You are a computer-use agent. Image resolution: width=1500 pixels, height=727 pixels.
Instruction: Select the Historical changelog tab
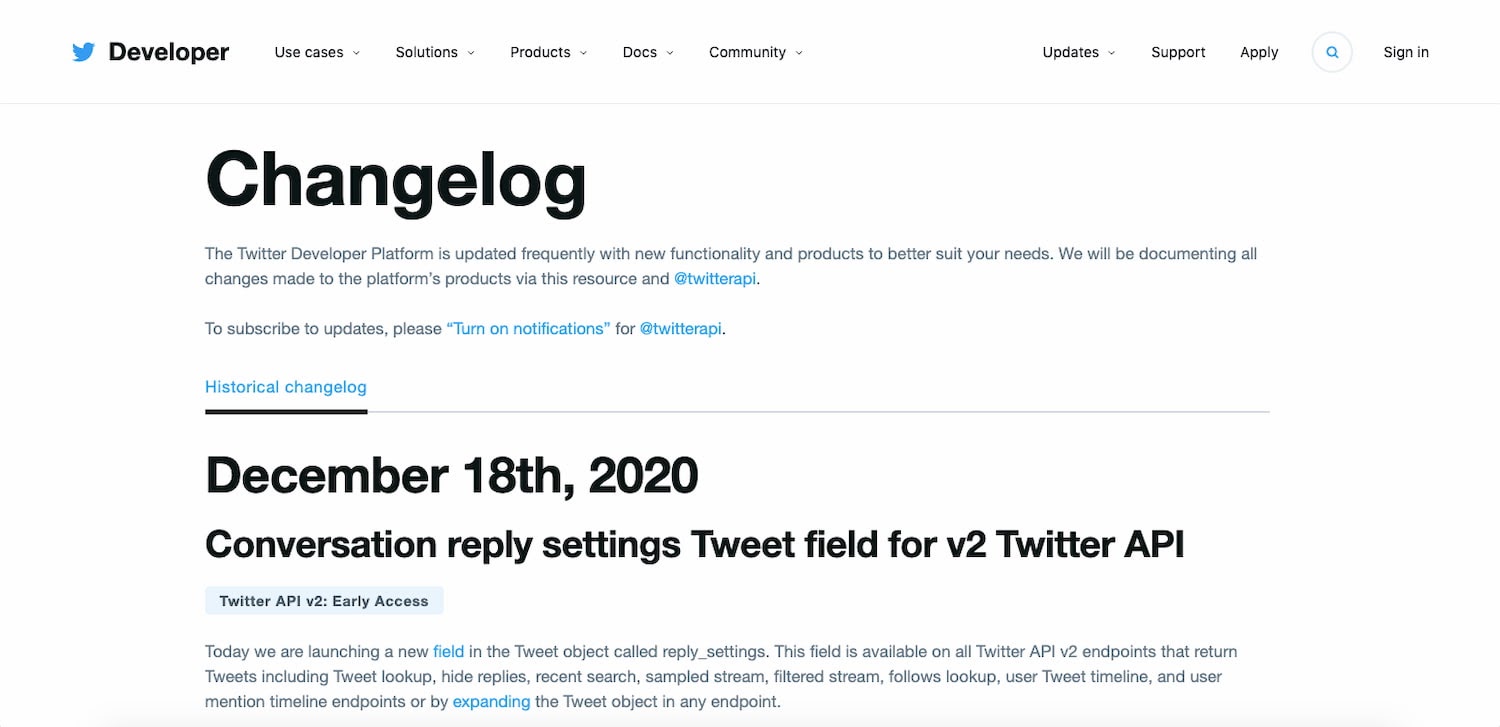point(286,387)
